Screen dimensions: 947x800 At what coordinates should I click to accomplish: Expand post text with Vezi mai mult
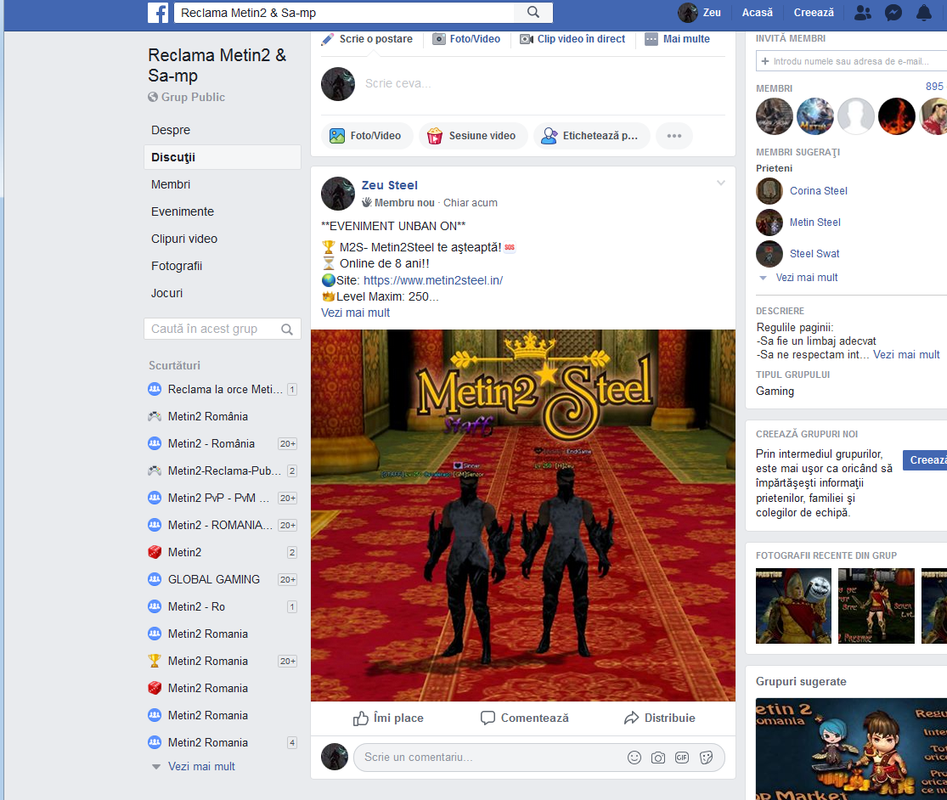[355, 313]
